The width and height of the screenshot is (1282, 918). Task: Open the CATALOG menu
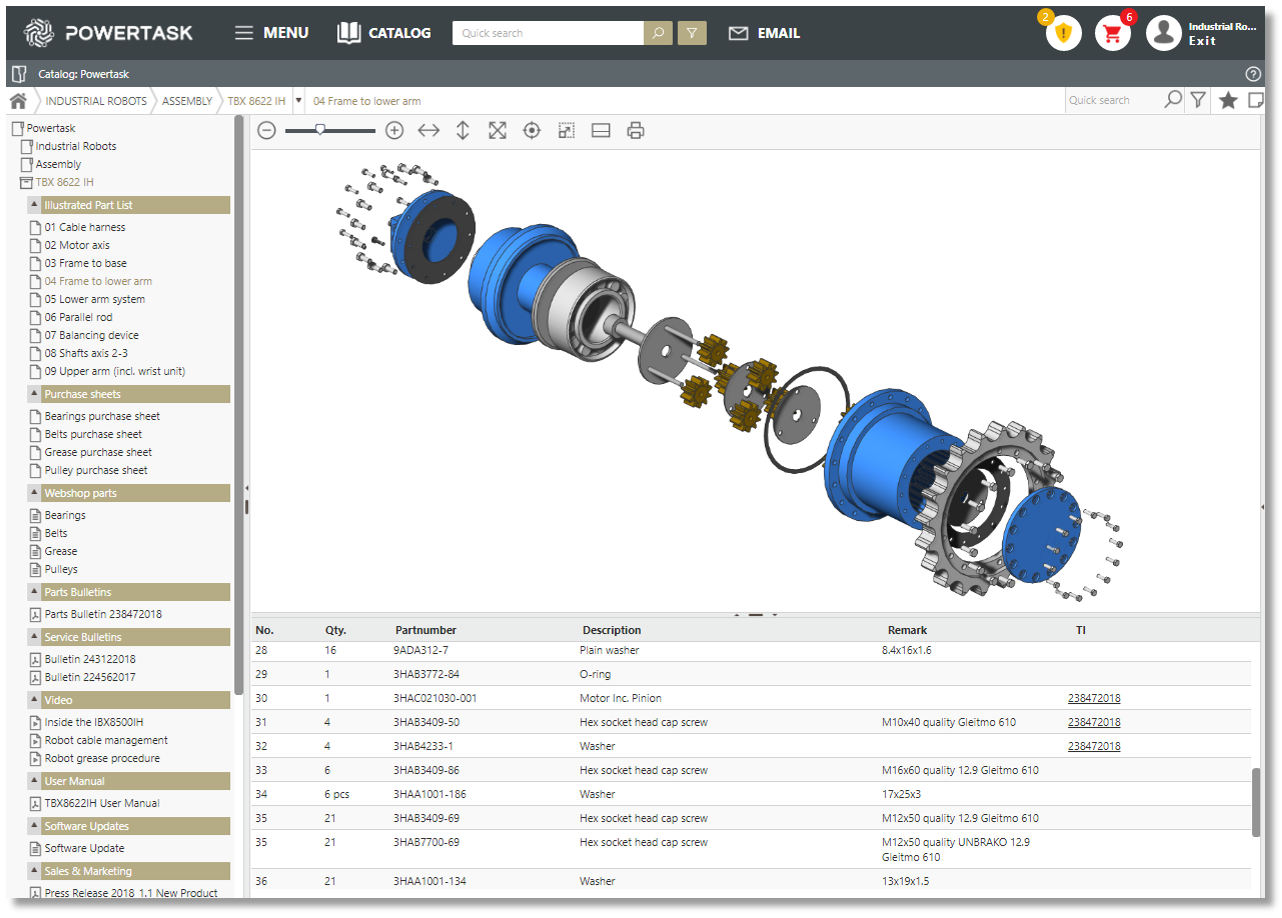pos(384,33)
